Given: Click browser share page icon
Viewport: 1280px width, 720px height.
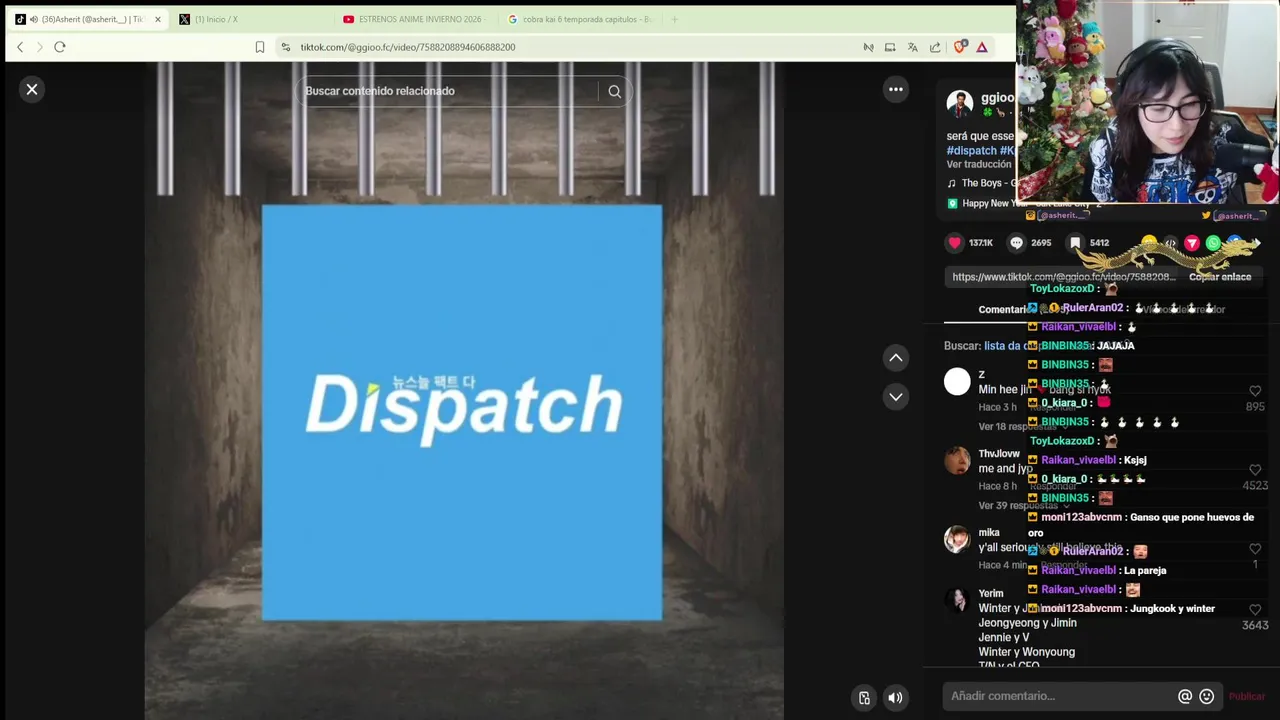Looking at the screenshot, I should pyautogui.click(x=935, y=47).
